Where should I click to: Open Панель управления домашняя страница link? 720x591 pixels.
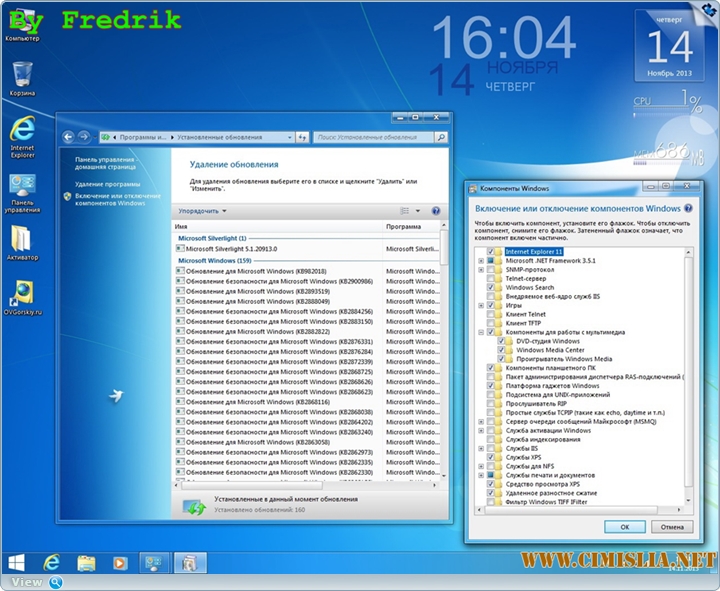(x=106, y=163)
